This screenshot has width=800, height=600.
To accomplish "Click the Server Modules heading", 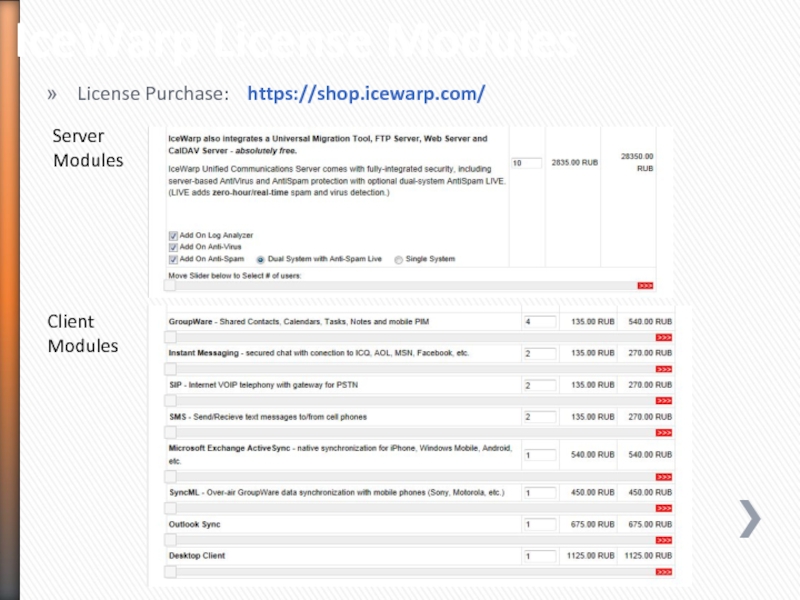I will [x=88, y=148].
